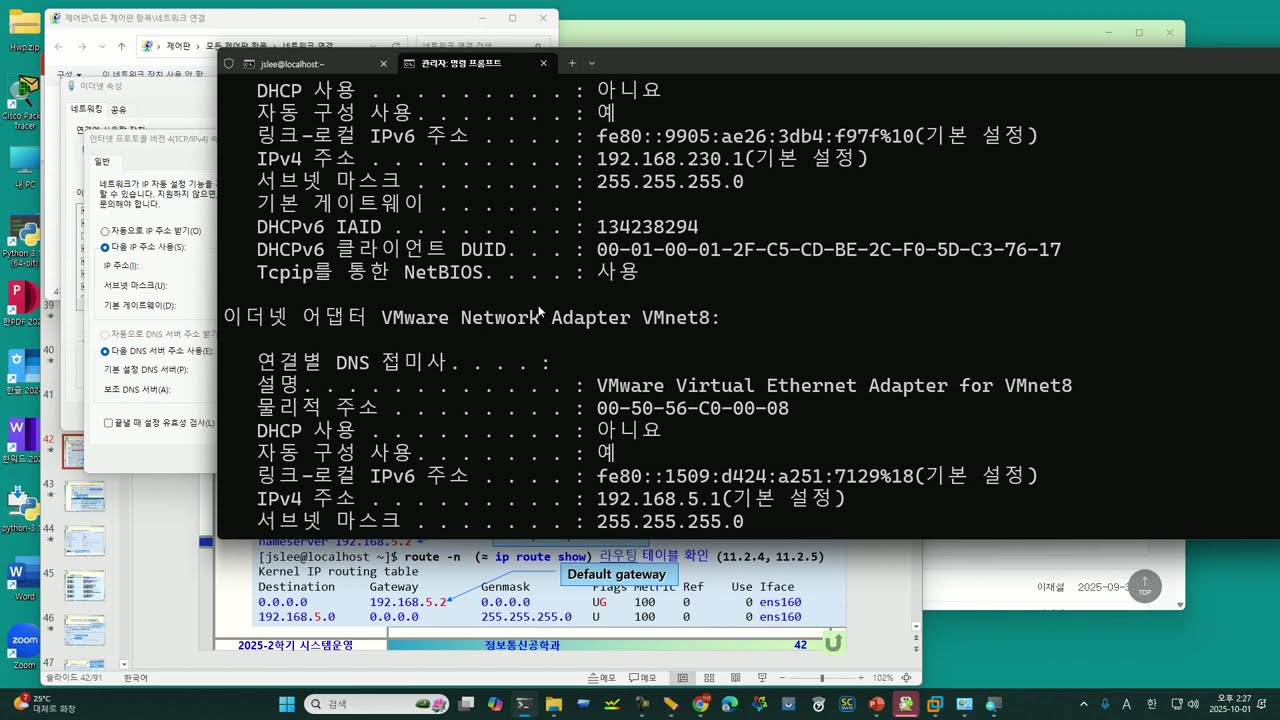Select 자동으로 IP 주소 받기 radio button
Viewport: 1280px width, 720px height.
105,231
